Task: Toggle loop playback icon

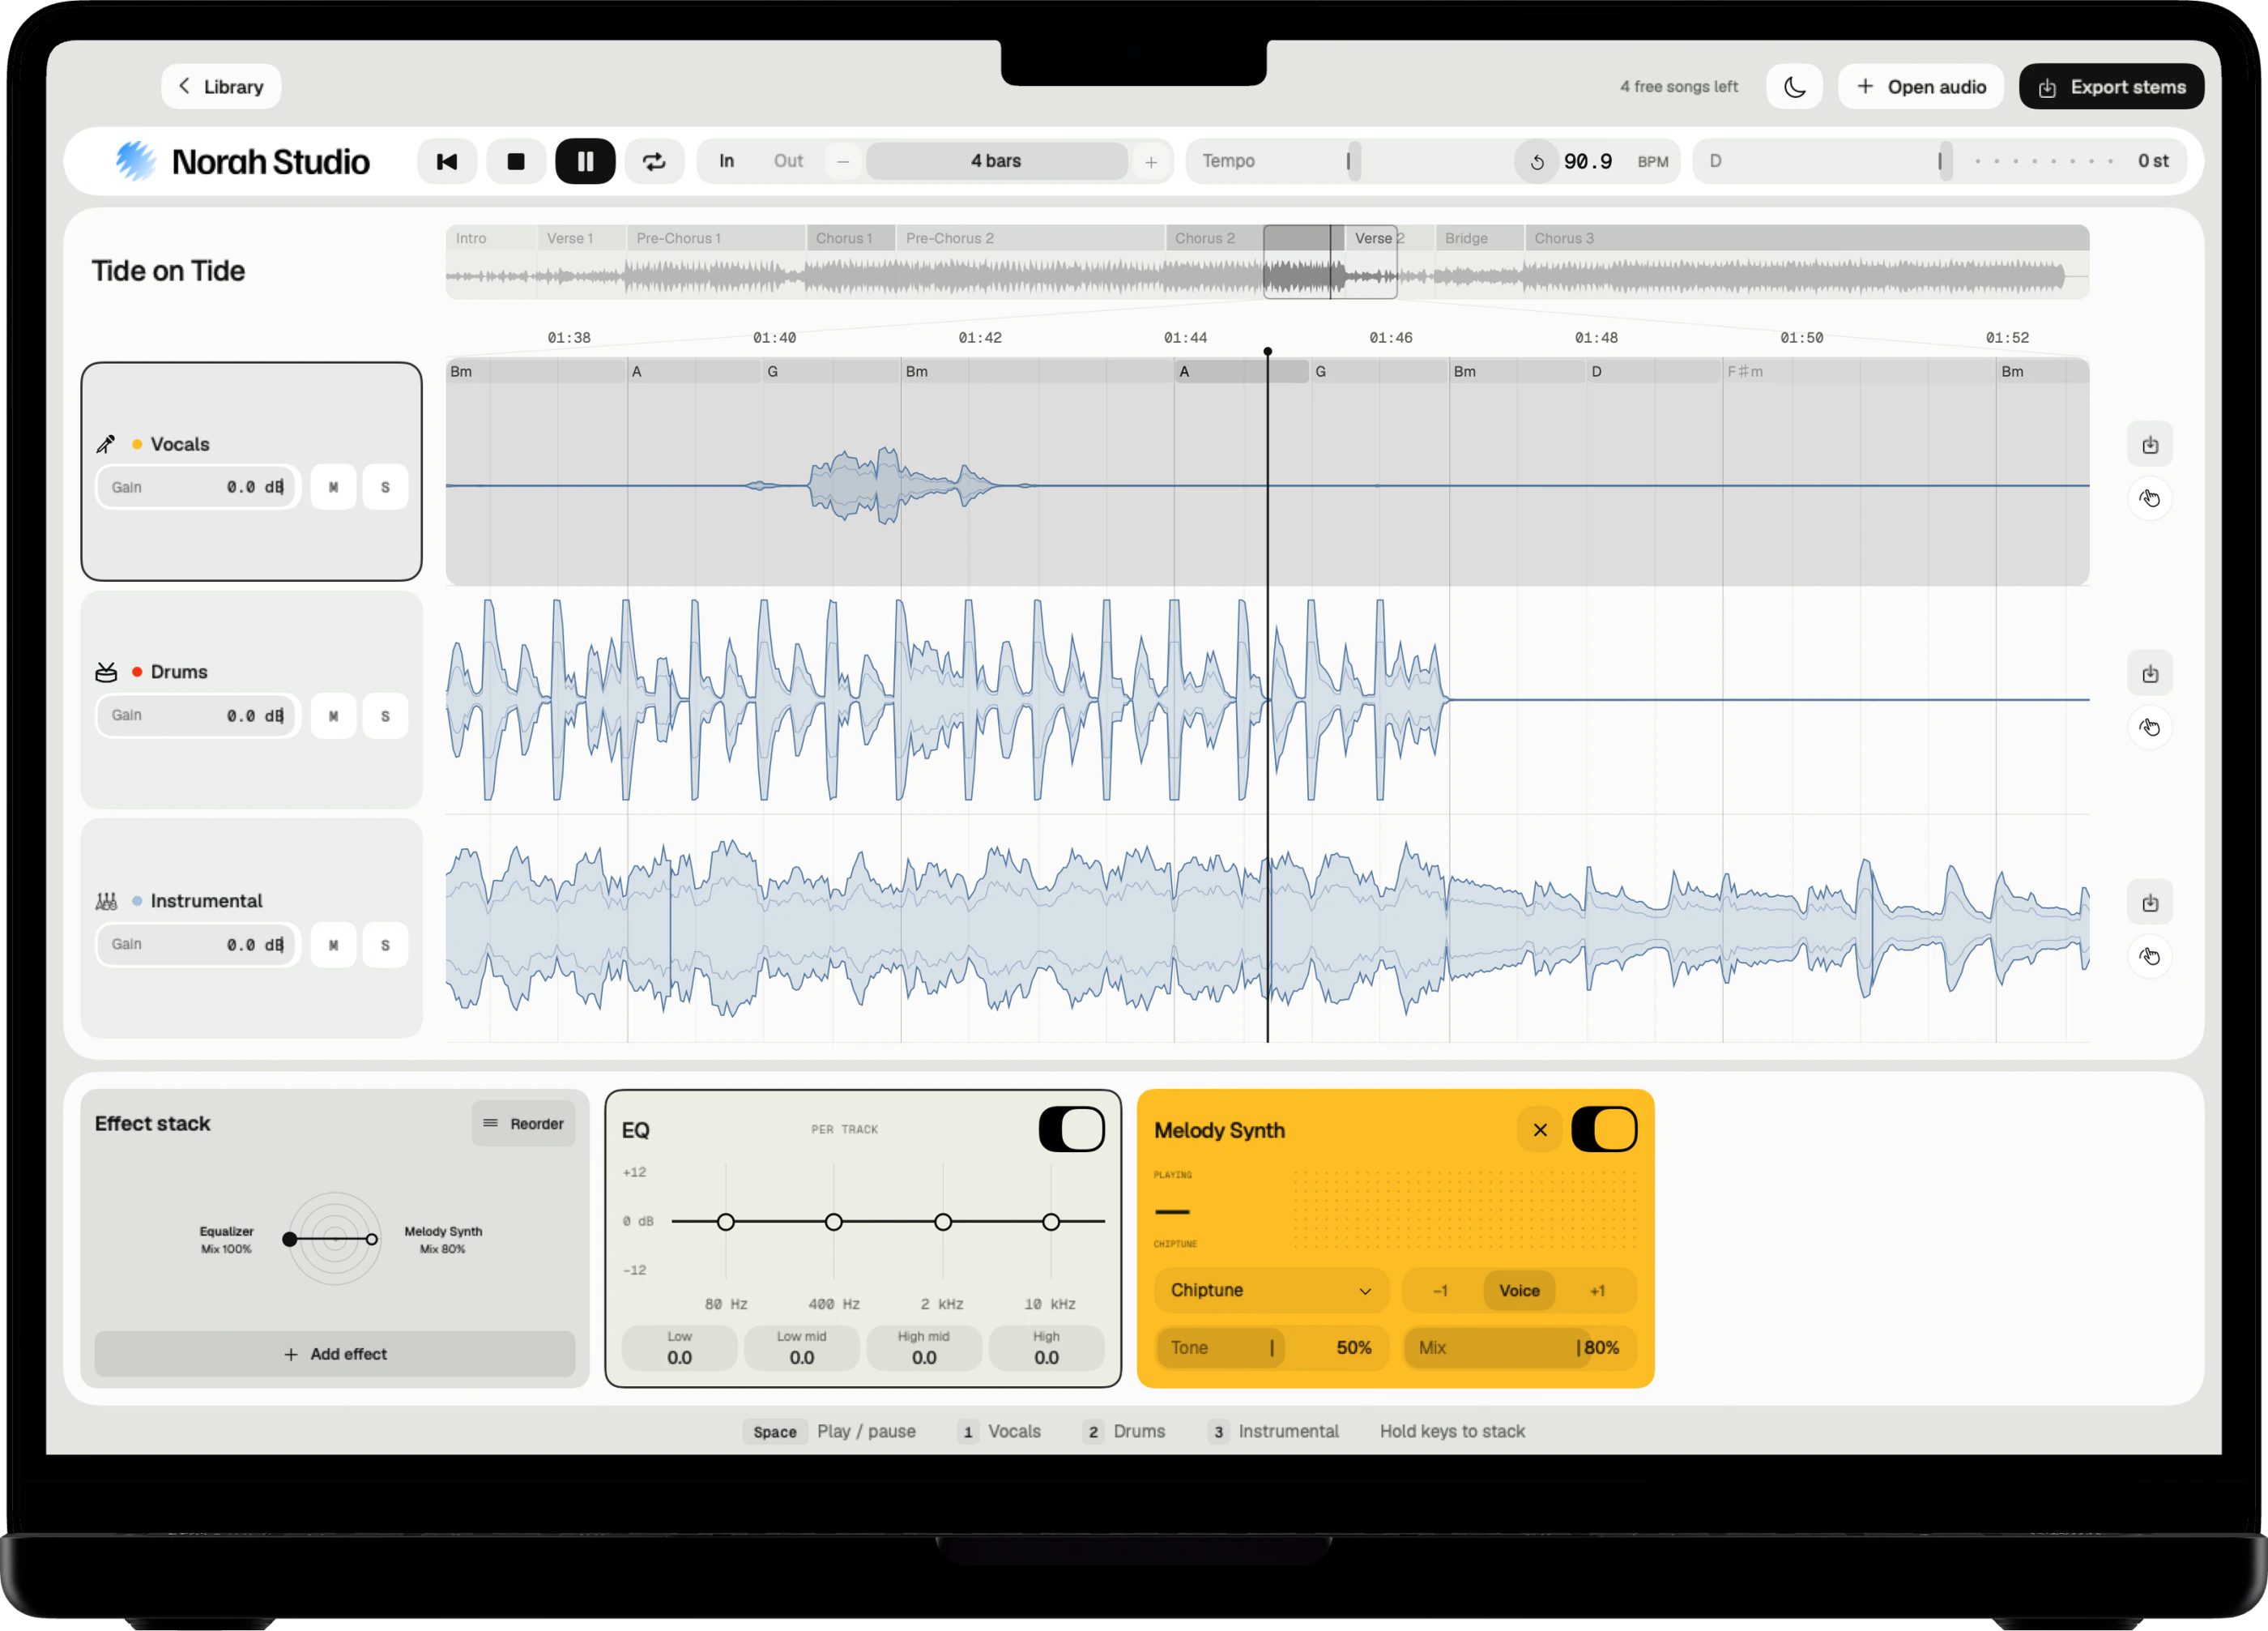Action: point(654,161)
